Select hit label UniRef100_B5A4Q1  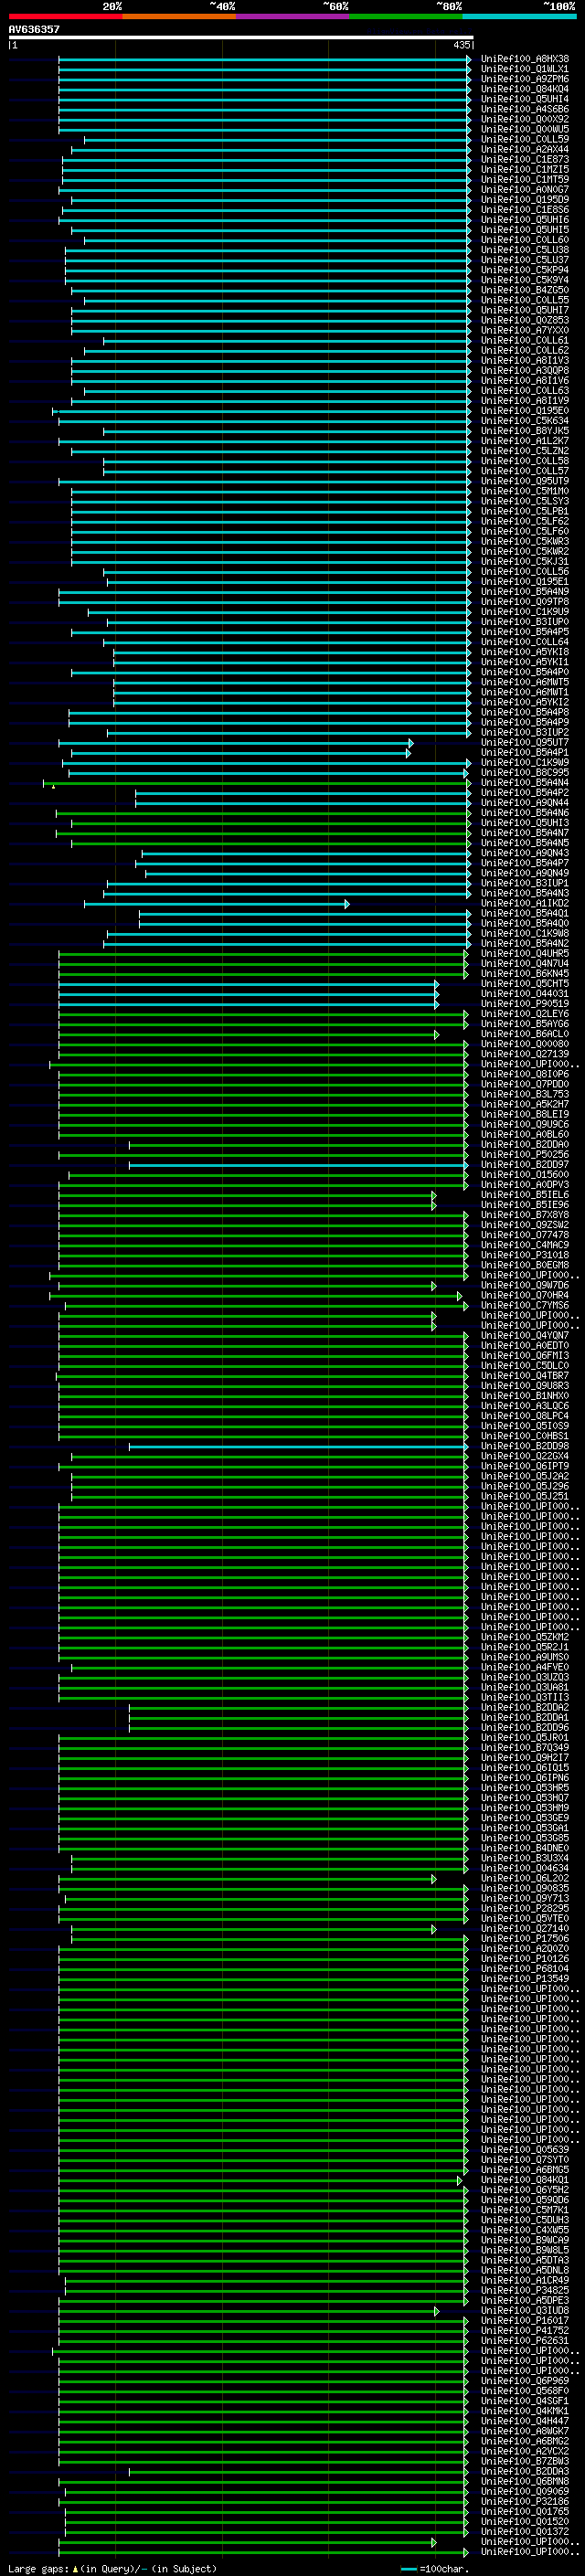pos(524,914)
